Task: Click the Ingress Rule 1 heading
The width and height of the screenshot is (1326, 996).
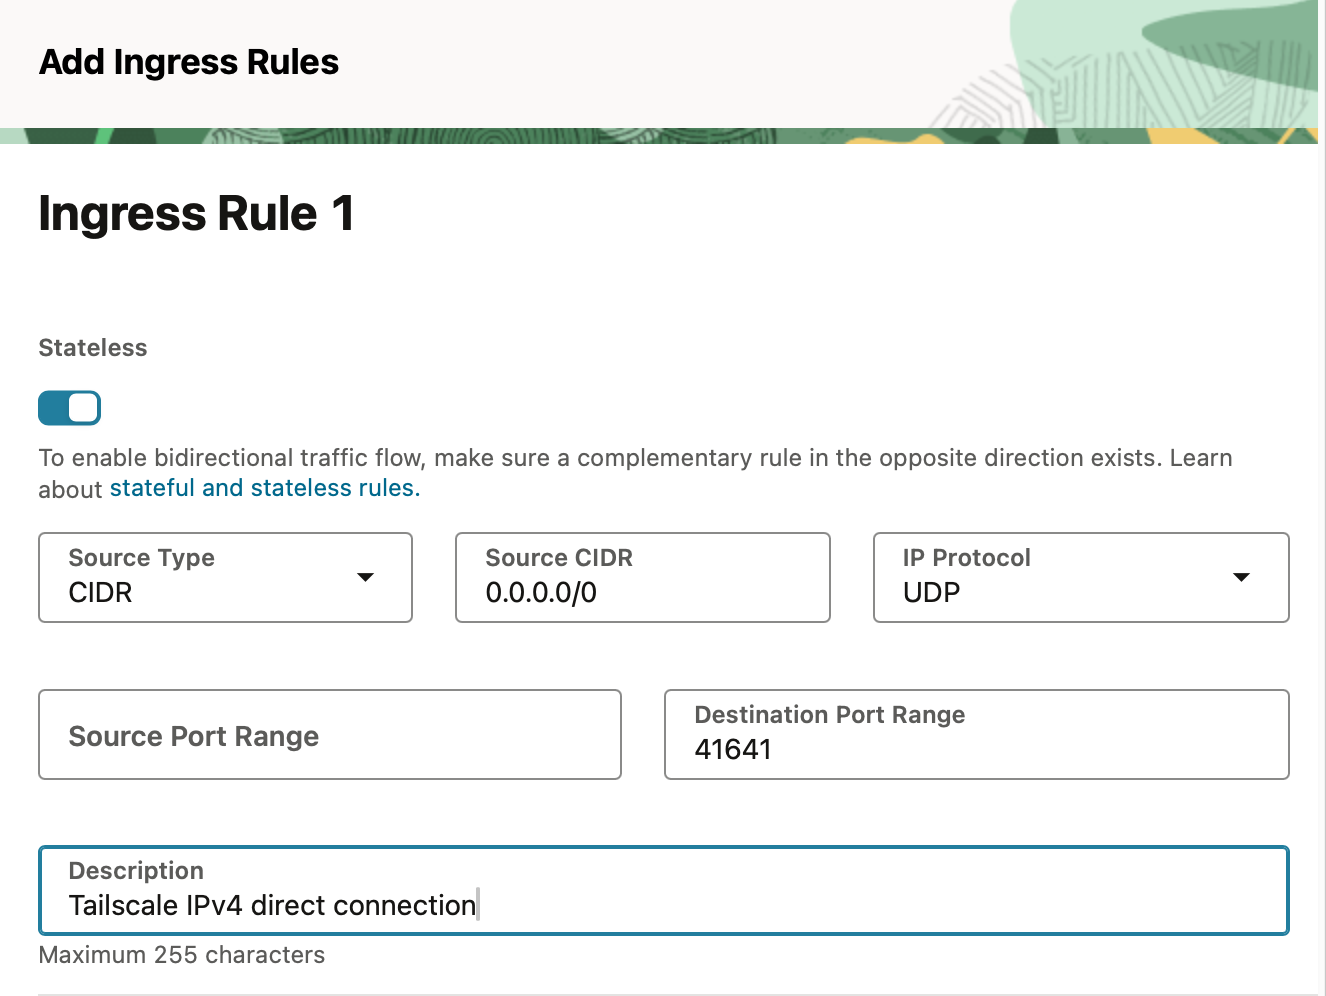Action: 196,213
